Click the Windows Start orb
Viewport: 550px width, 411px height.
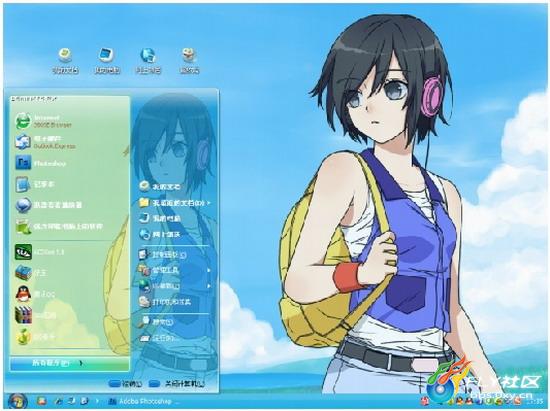17,401
